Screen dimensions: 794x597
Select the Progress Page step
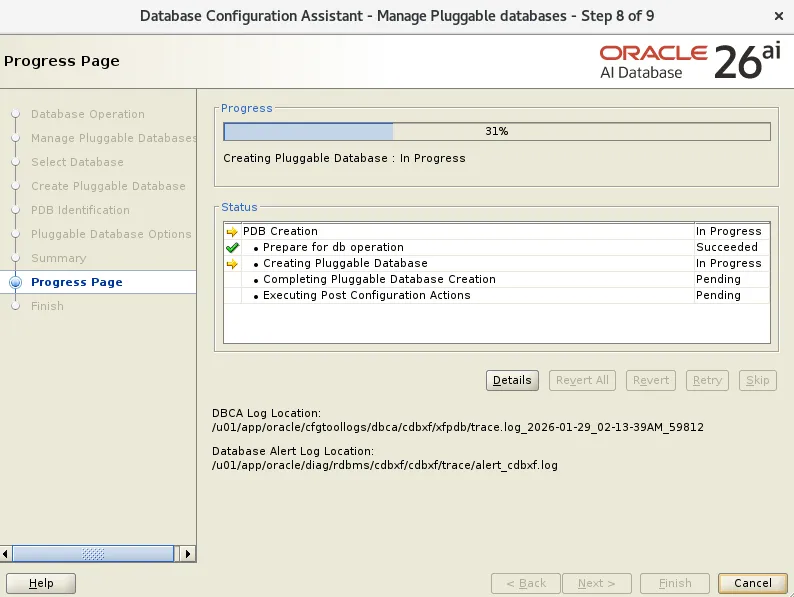tap(76, 282)
